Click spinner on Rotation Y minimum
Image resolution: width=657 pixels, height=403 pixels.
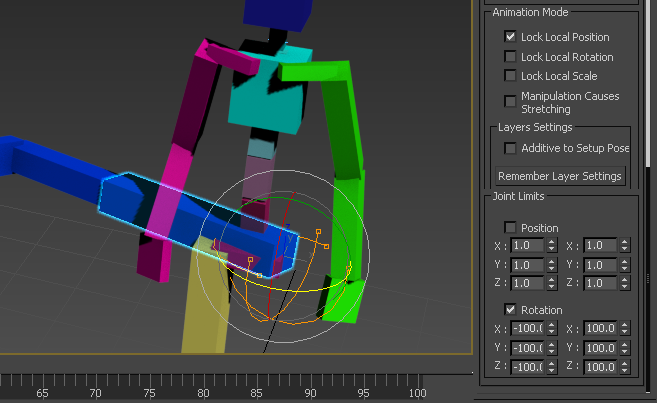point(551,348)
